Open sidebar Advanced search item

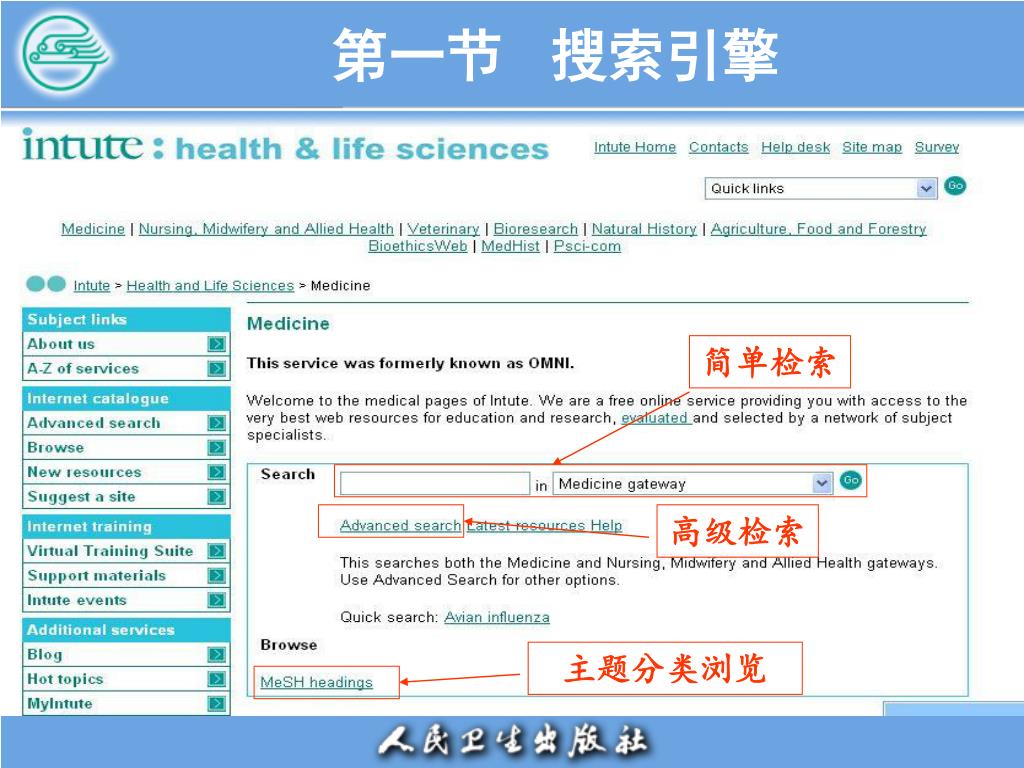(x=126, y=423)
